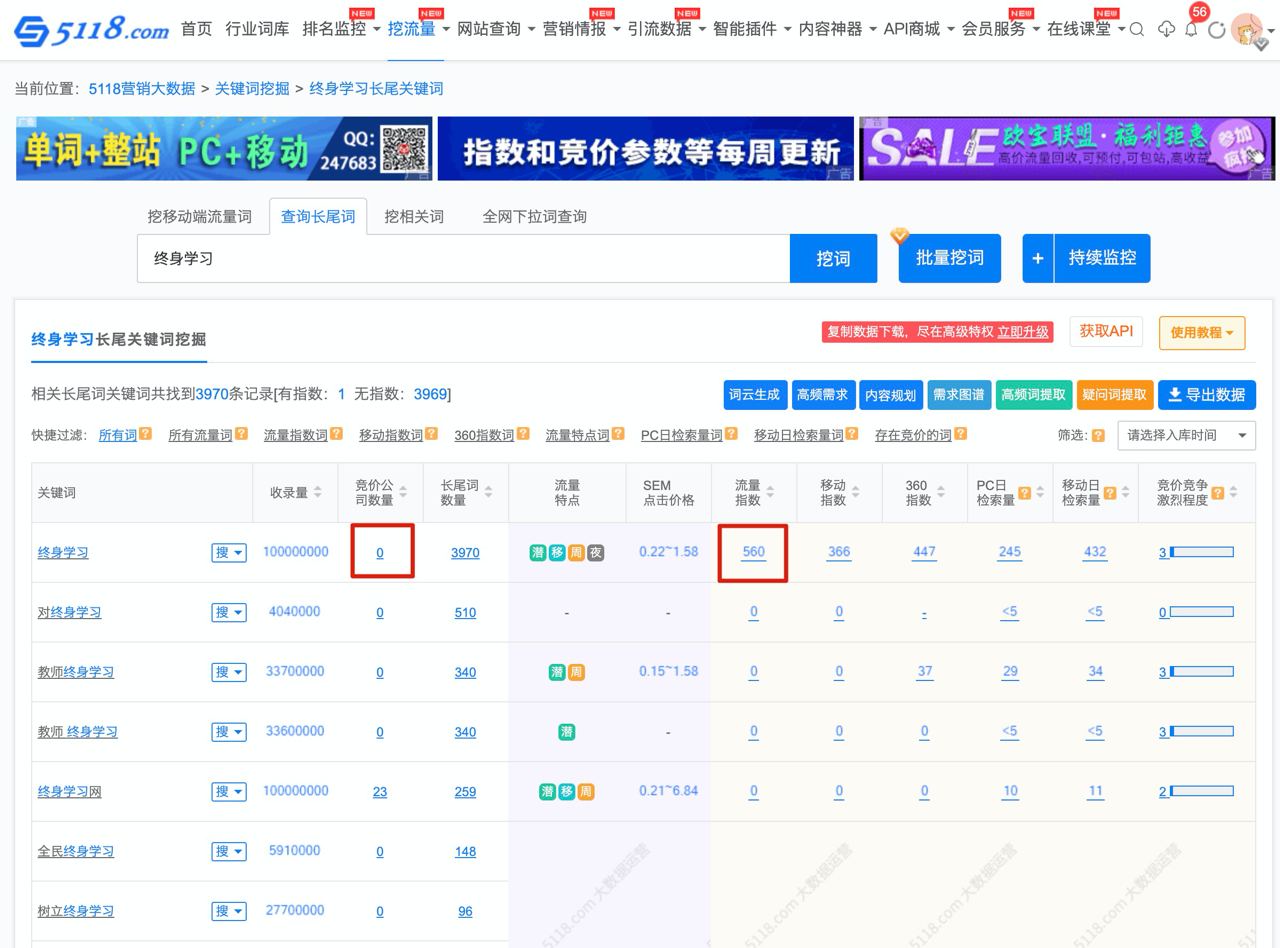Click the 导出数据 export button

click(1206, 395)
